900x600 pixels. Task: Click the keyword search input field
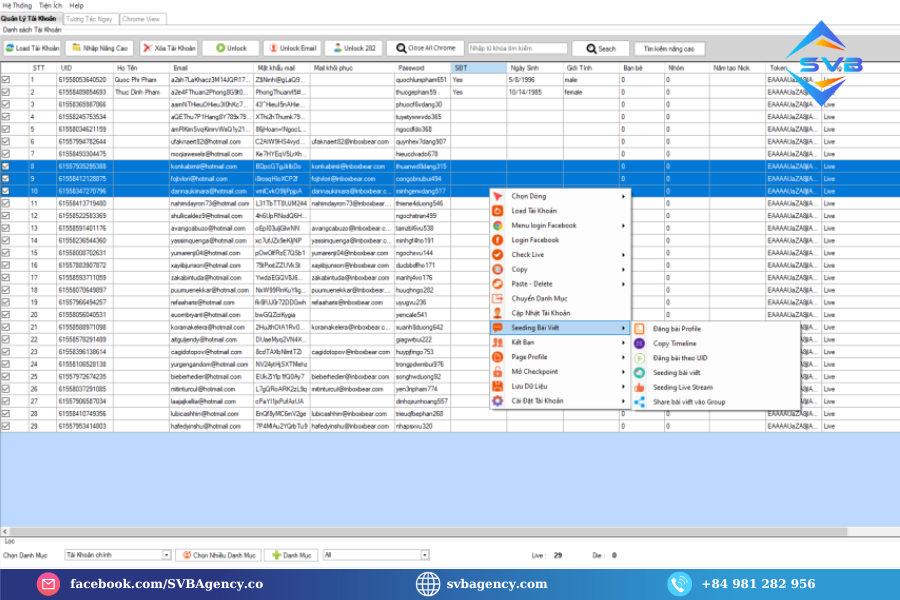[x=517, y=48]
